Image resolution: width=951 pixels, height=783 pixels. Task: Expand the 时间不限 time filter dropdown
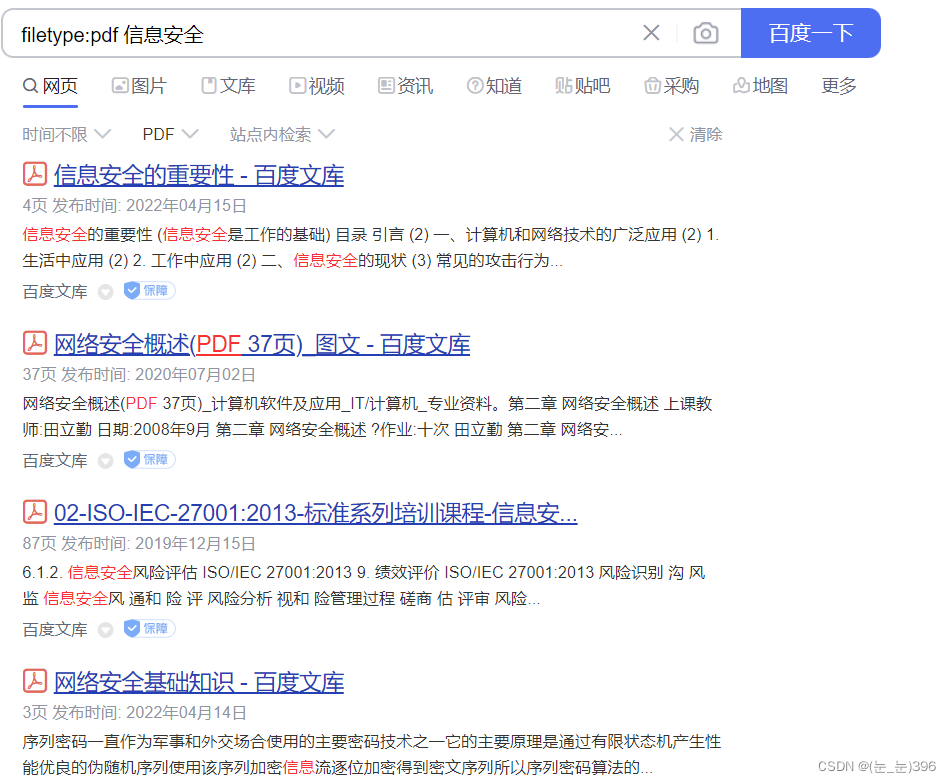click(x=67, y=134)
